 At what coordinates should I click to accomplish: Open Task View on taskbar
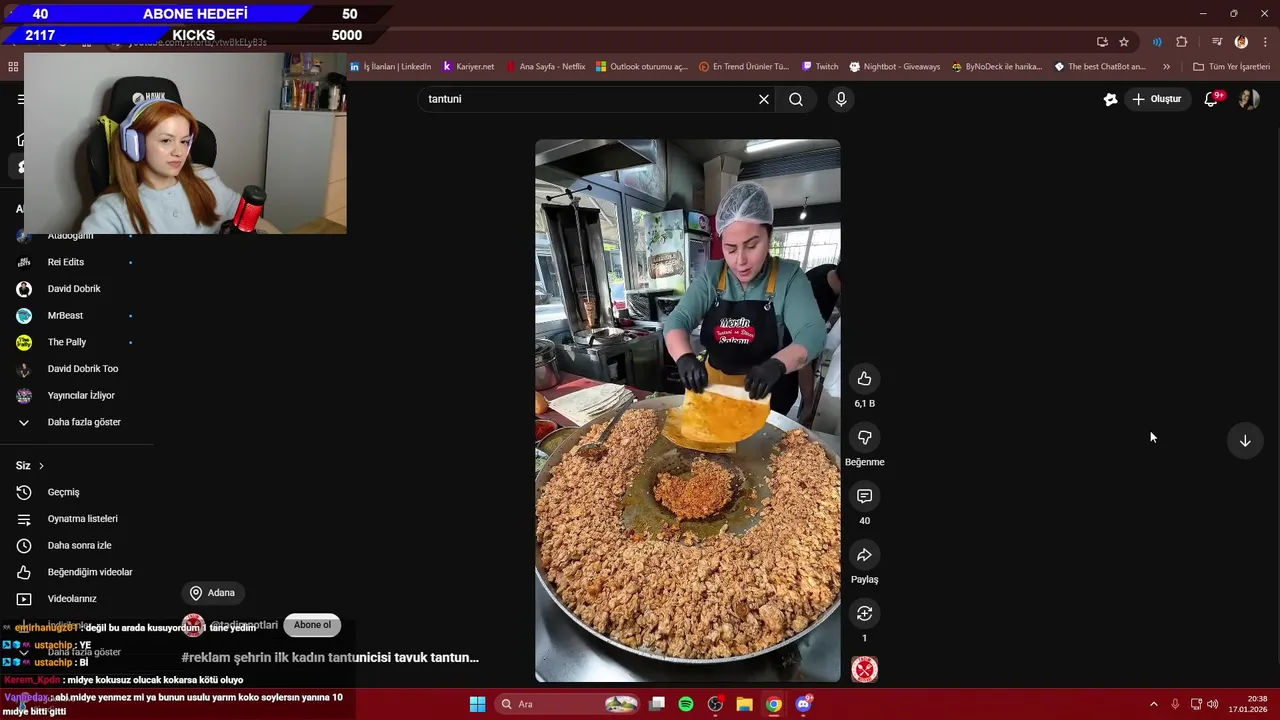pyautogui.click(x=657, y=704)
